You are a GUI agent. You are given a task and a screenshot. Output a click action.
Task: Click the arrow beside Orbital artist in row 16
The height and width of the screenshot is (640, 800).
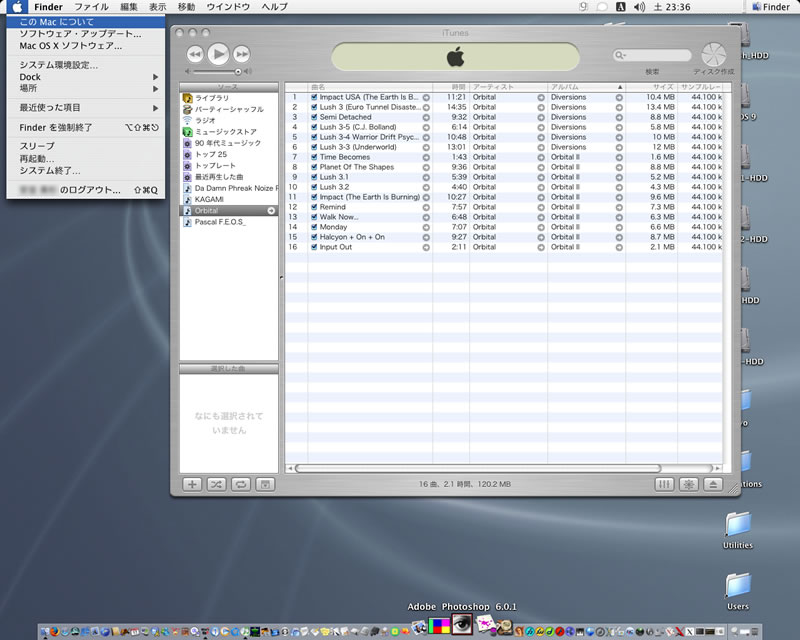point(541,247)
